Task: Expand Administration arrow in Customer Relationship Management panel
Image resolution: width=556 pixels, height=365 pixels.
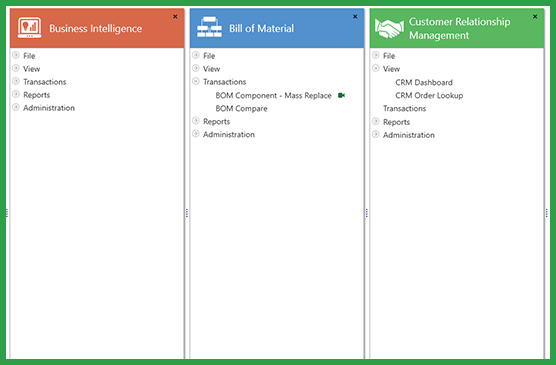Action: pos(376,134)
